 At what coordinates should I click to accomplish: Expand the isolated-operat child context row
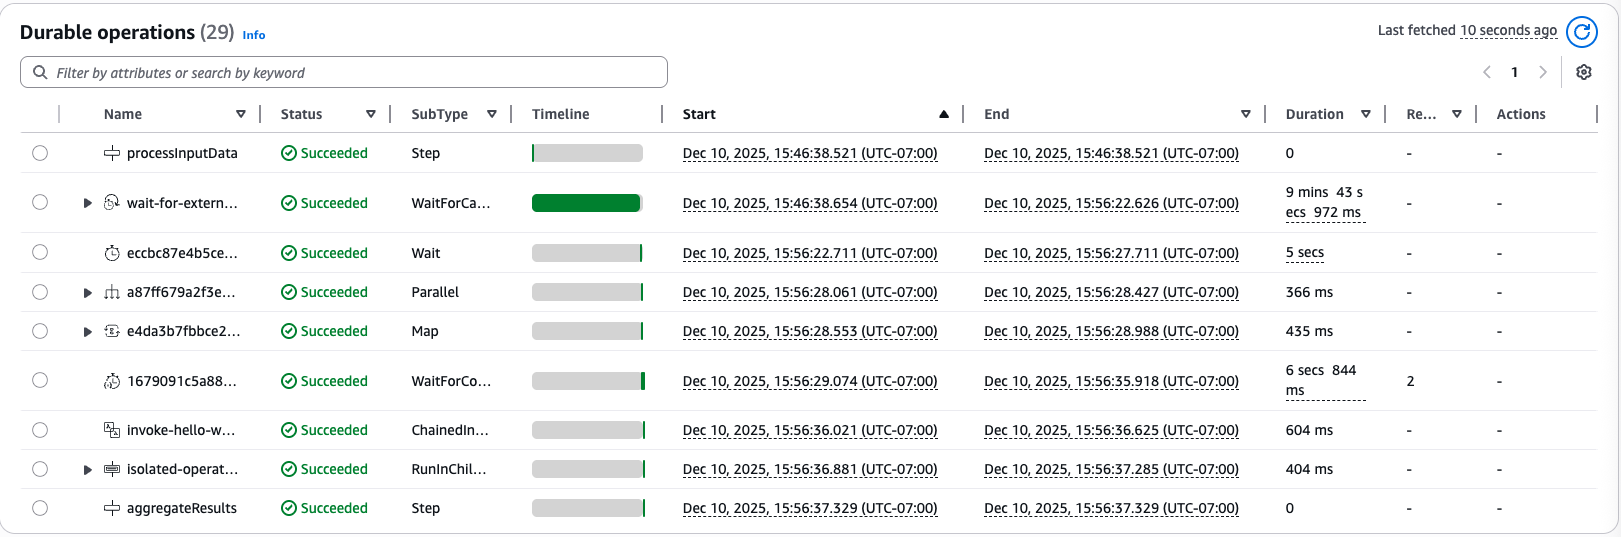(88, 469)
